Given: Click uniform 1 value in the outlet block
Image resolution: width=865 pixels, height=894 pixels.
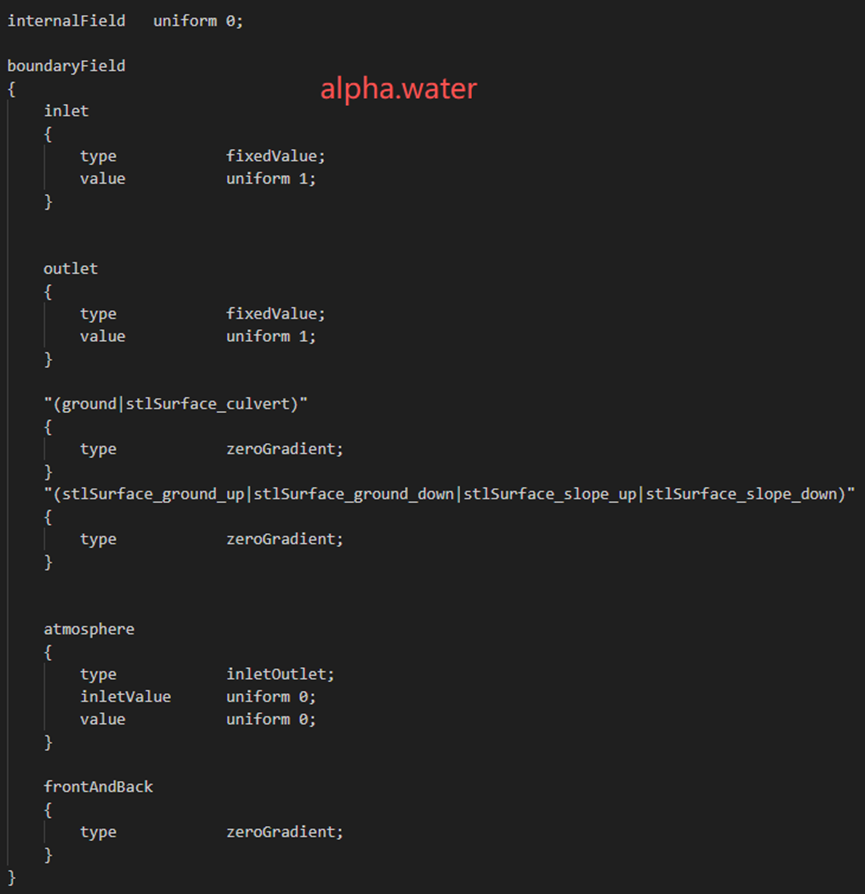Looking at the screenshot, I should tap(270, 336).
